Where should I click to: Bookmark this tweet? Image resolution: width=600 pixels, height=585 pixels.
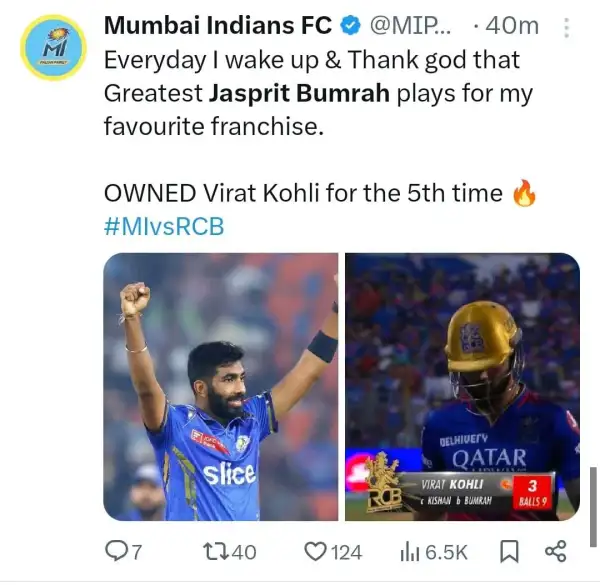[x=509, y=552]
